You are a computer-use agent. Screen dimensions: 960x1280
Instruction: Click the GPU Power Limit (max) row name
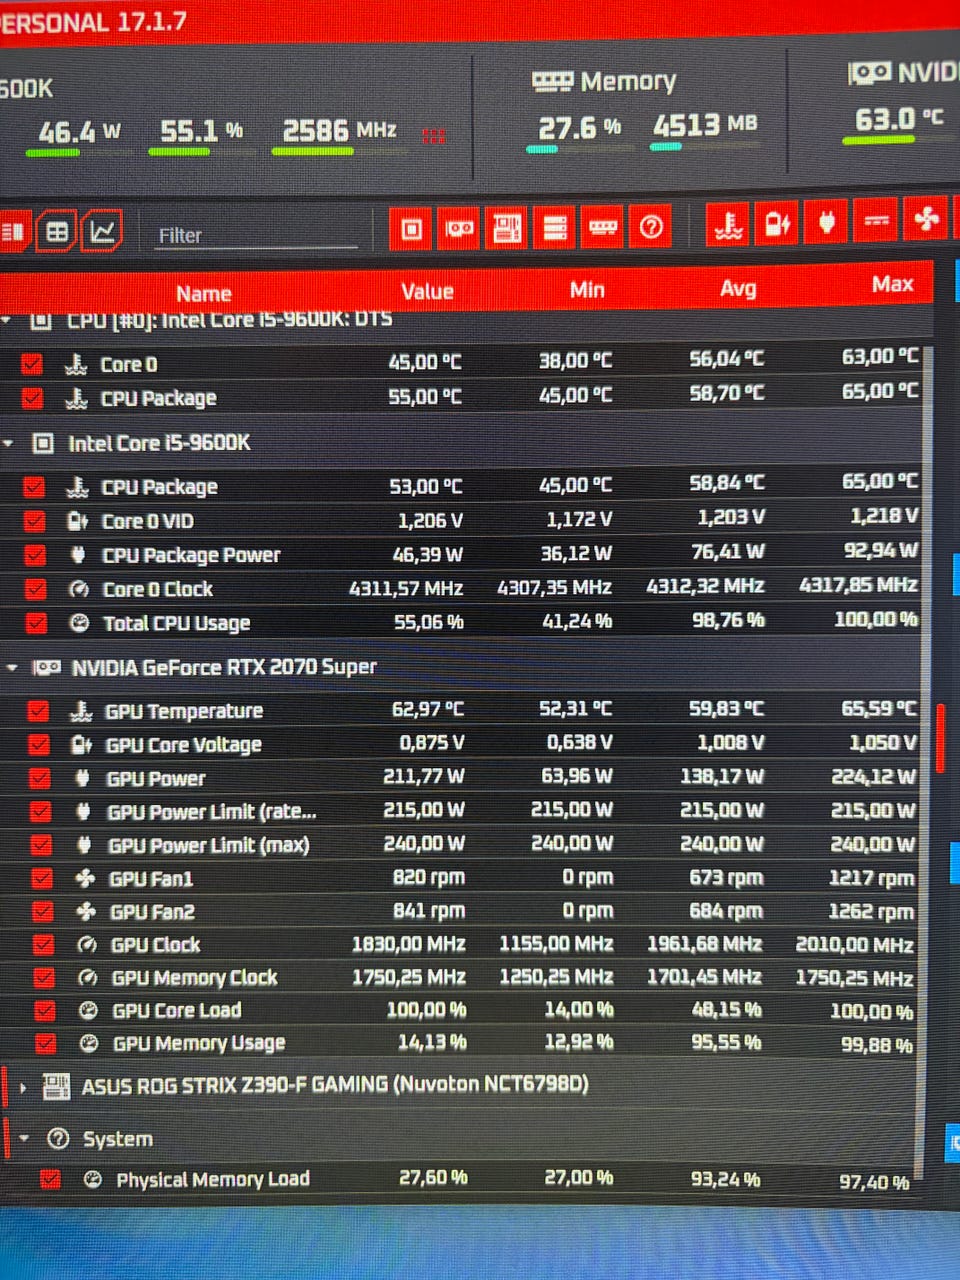209,845
